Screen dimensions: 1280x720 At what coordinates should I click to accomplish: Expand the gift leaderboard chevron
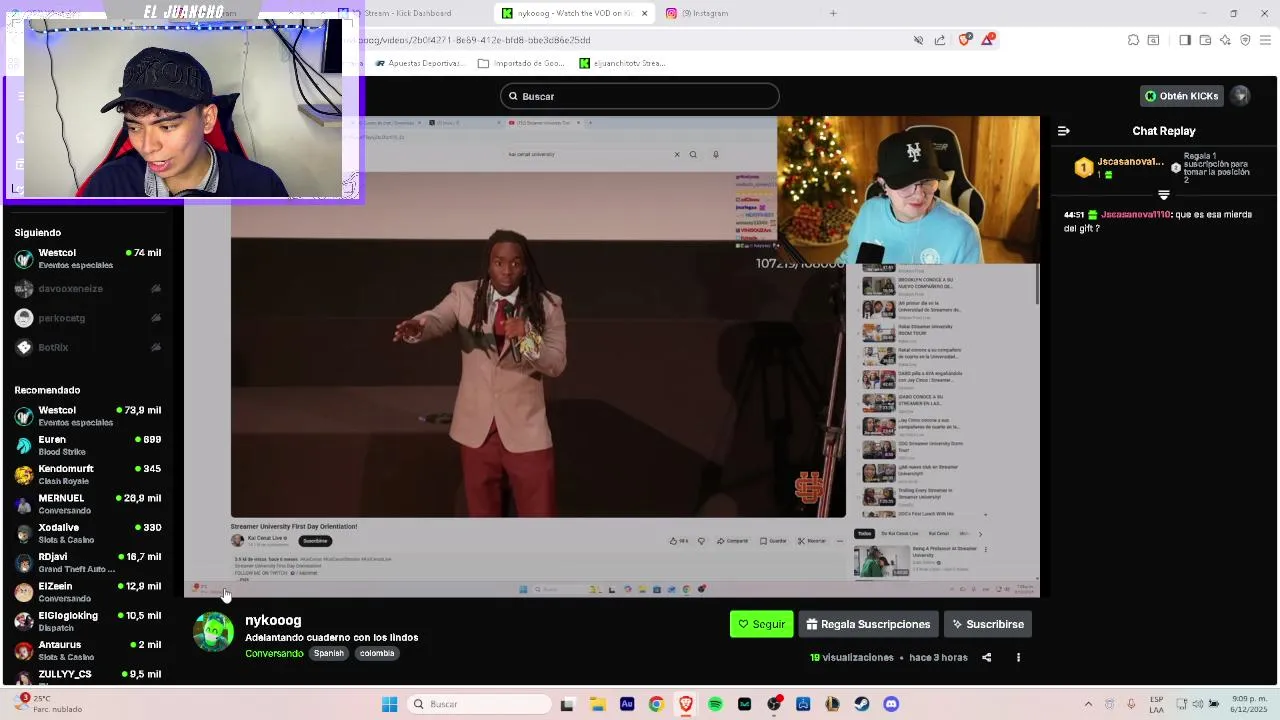click(x=1163, y=195)
